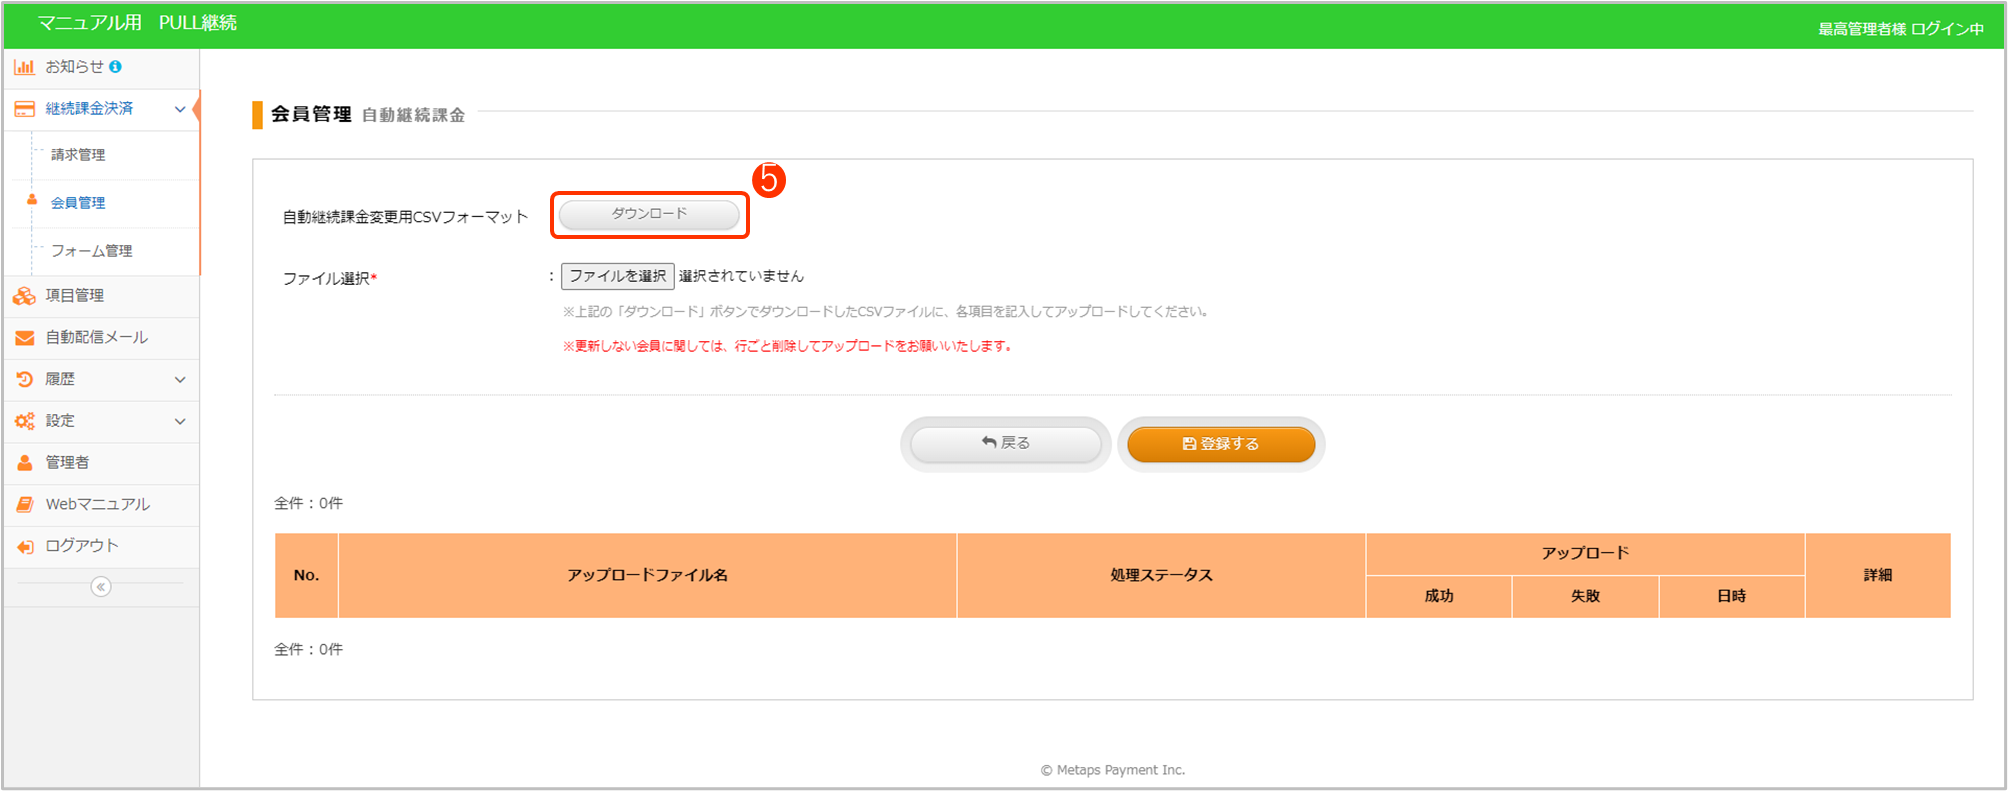The height and width of the screenshot is (791, 2008).
Task: Collapse the 継続課金決済 menu chevron
Action: pos(180,109)
